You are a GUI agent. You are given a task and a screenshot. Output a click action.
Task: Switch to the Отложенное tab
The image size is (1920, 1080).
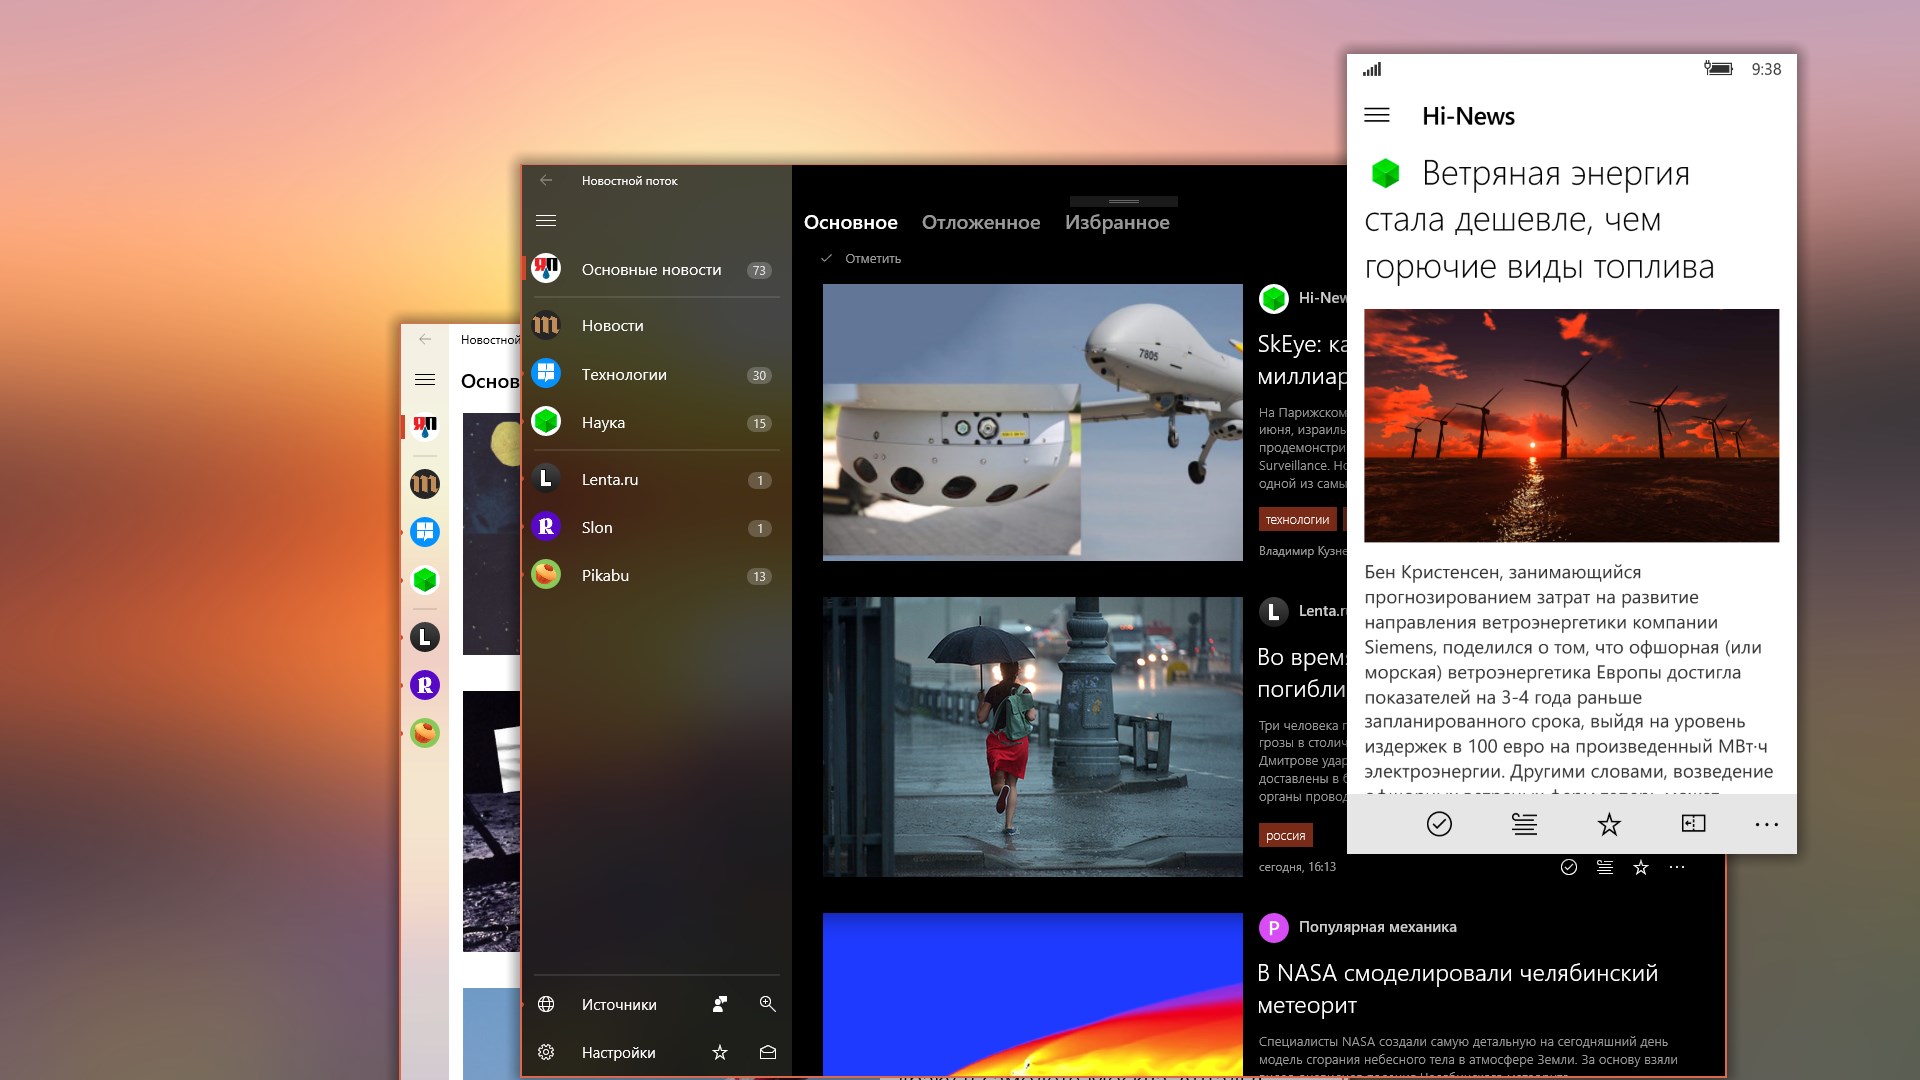coord(981,222)
